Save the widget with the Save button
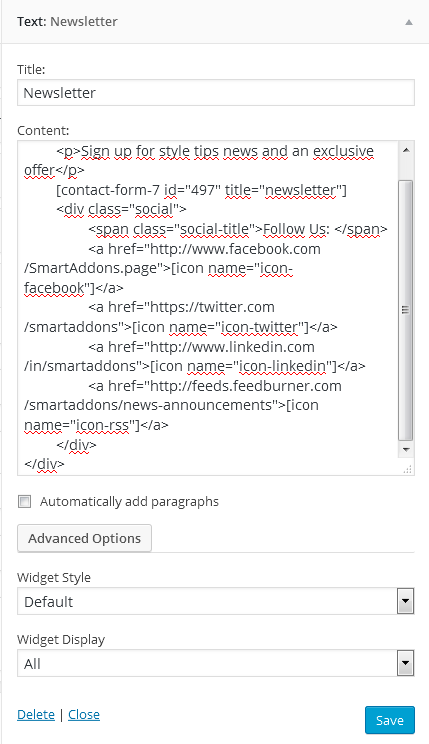 coord(390,720)
